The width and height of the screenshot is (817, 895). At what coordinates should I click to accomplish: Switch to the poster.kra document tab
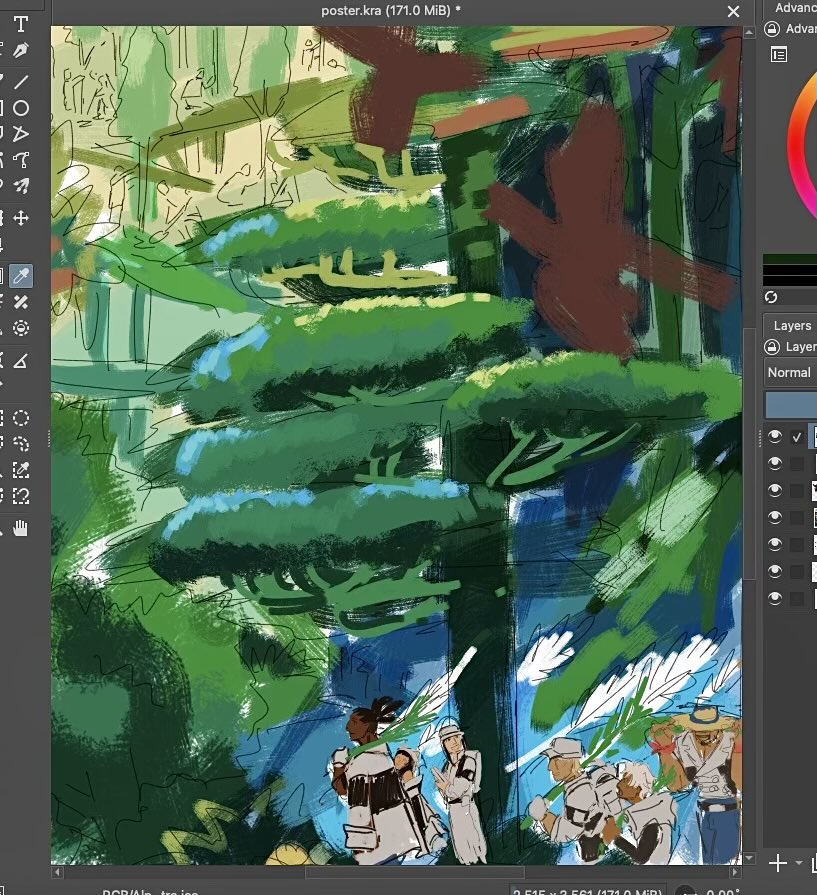[391, 10]
